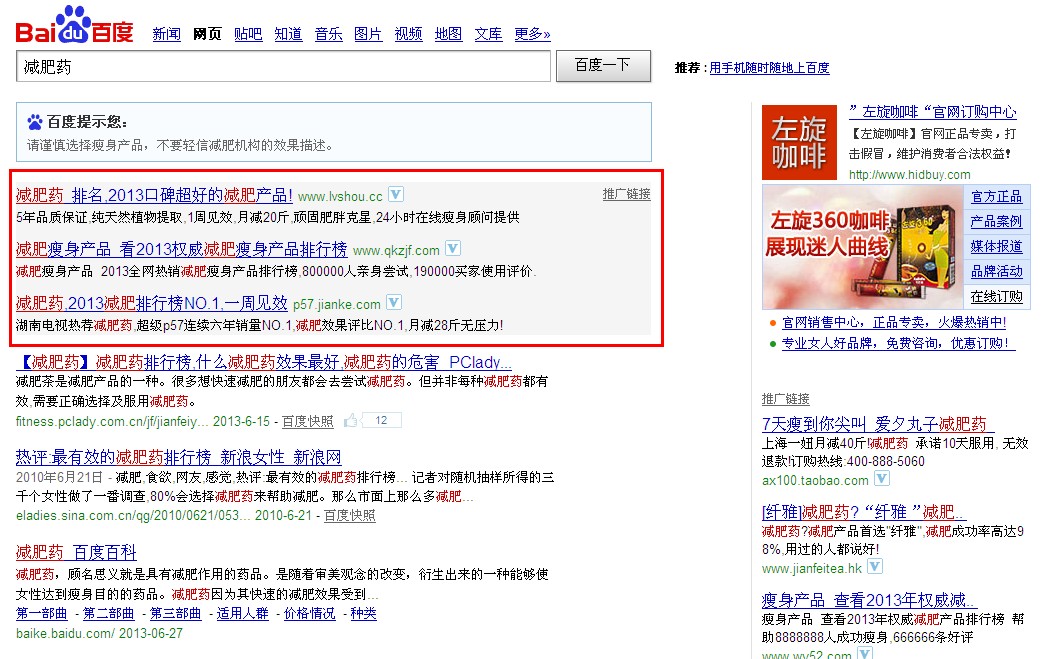Jump to 第三部曲 in Baike entry
Image resolution: width=1045 pixels, height=659 pixels.
(x=176, y=614)
